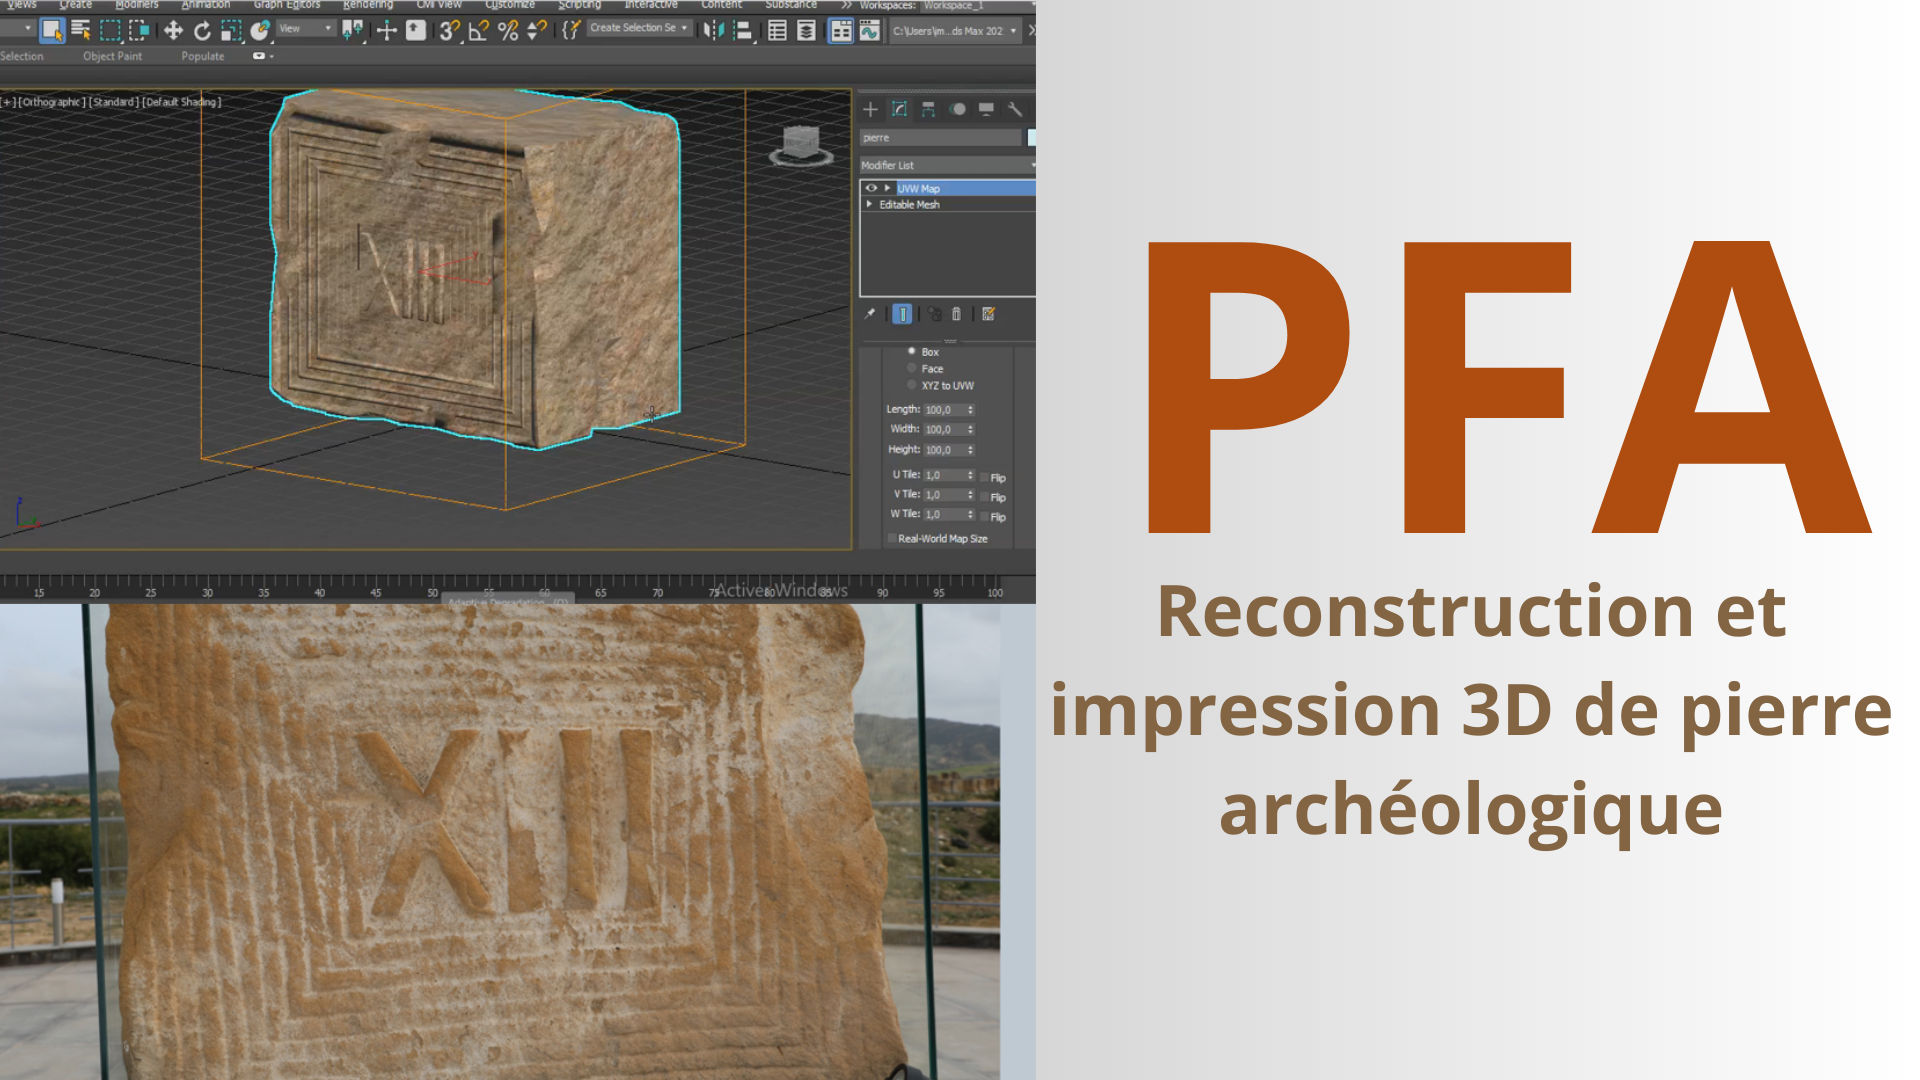Click the Default Shading viewport label
This screenshot has width=1920, height=1080.
(x=182, y=102)
